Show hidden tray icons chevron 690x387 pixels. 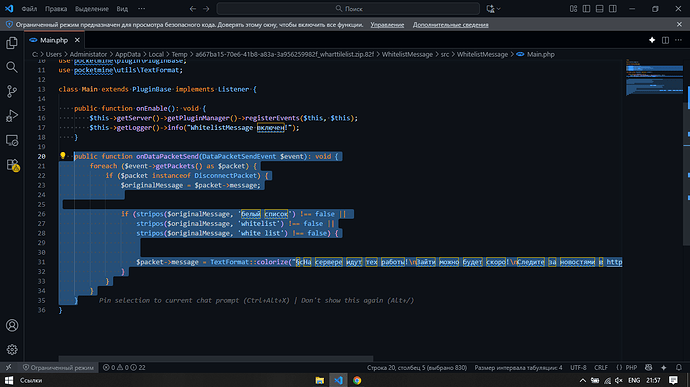tap(583, 380)
